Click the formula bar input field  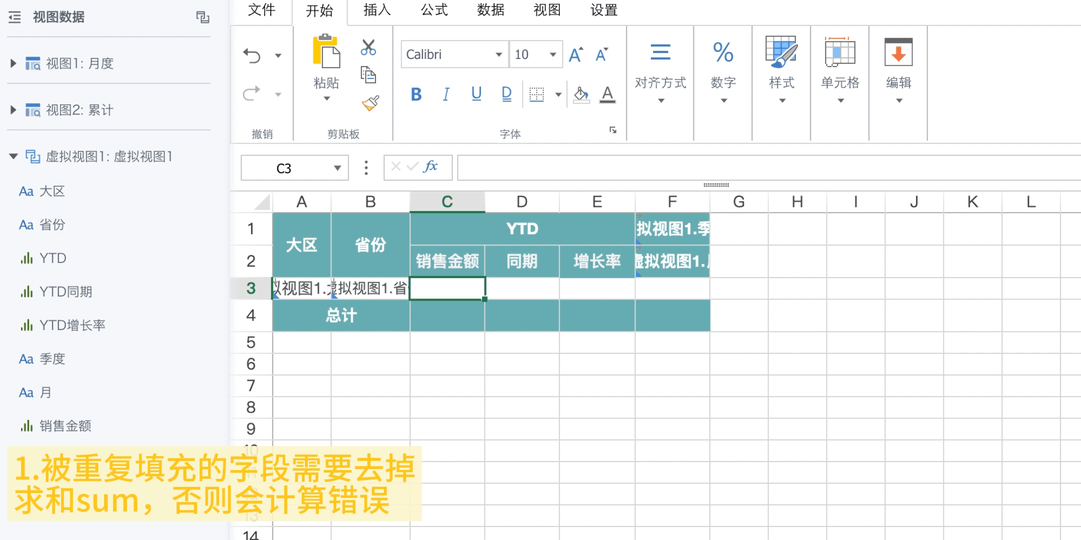click(769, 167)
